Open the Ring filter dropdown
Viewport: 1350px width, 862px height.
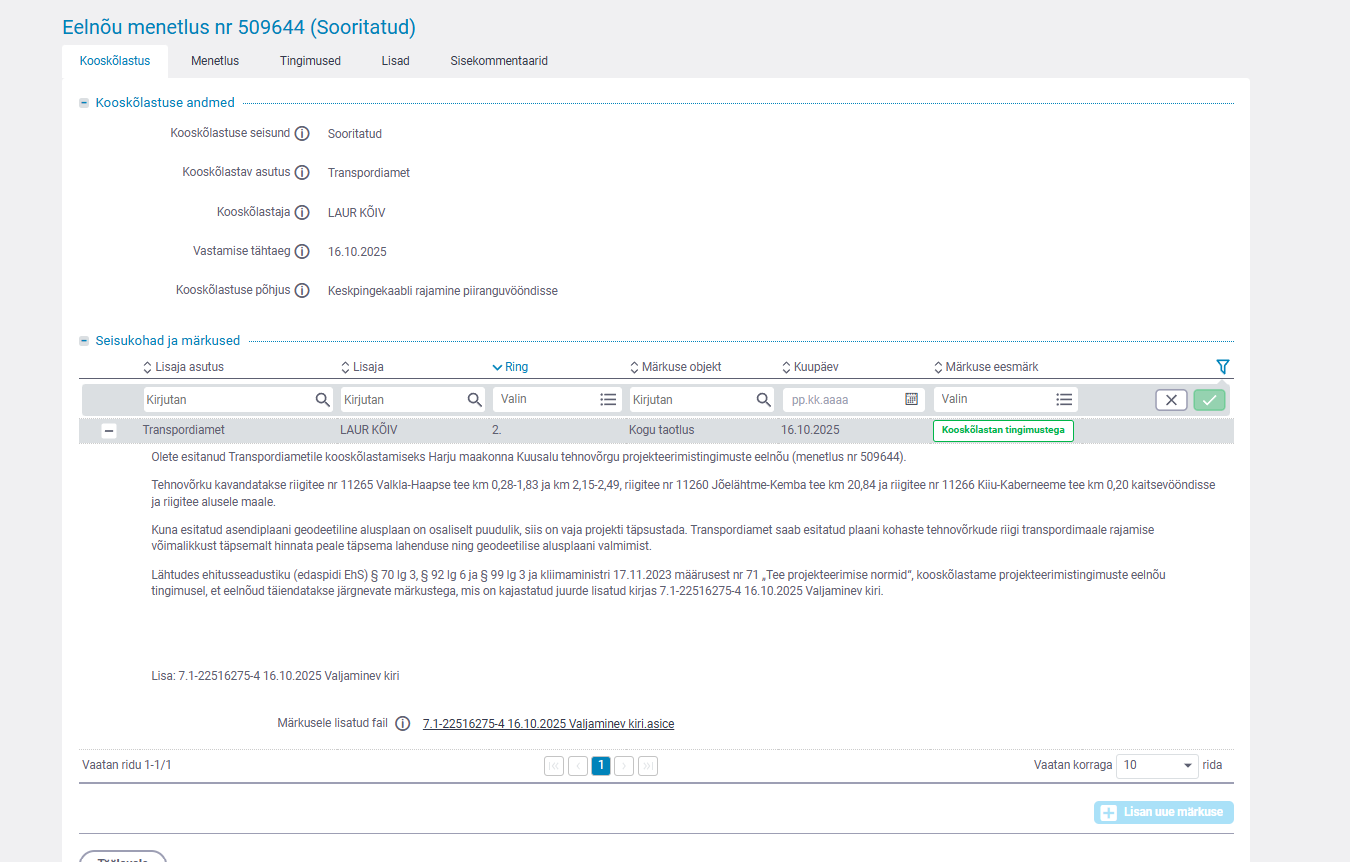click(x=557, y=399)
